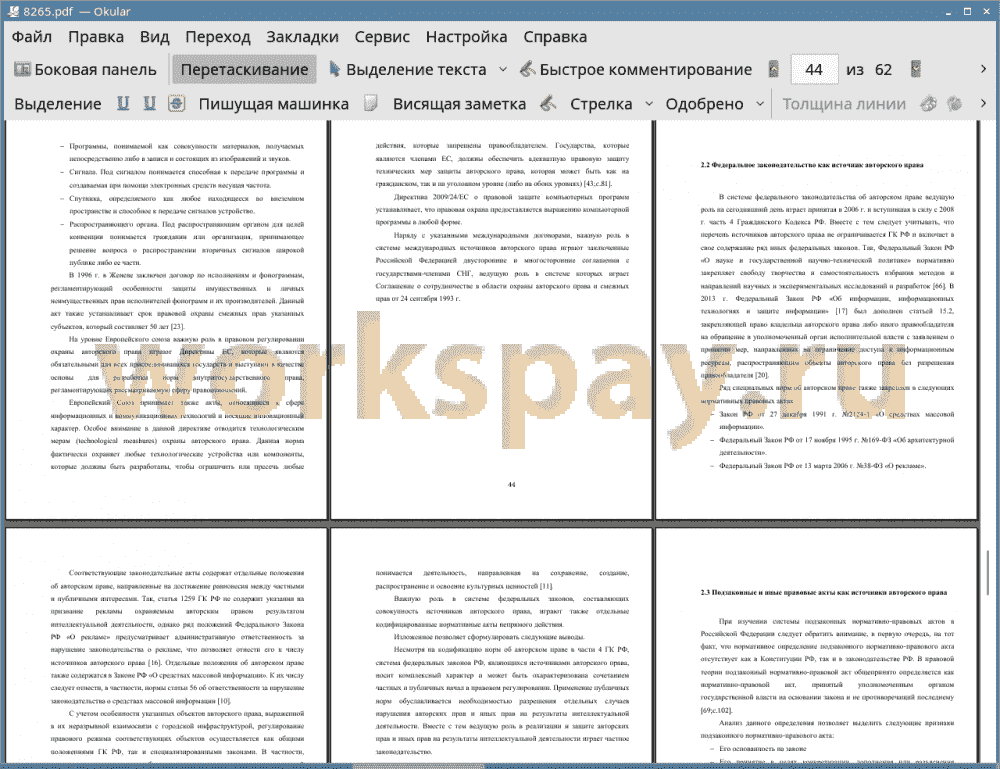Open the Закладки menu
Image resolution: width=1000 pixels, height=769 pixels.
[x=302, y=37]
